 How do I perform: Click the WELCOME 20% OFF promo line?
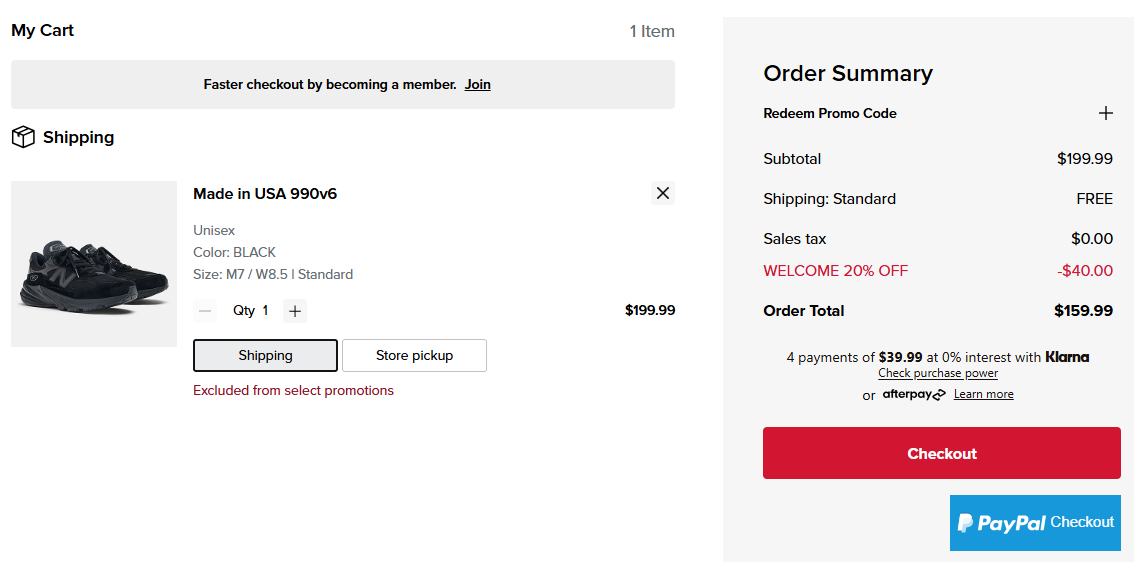tap(835, 270)
